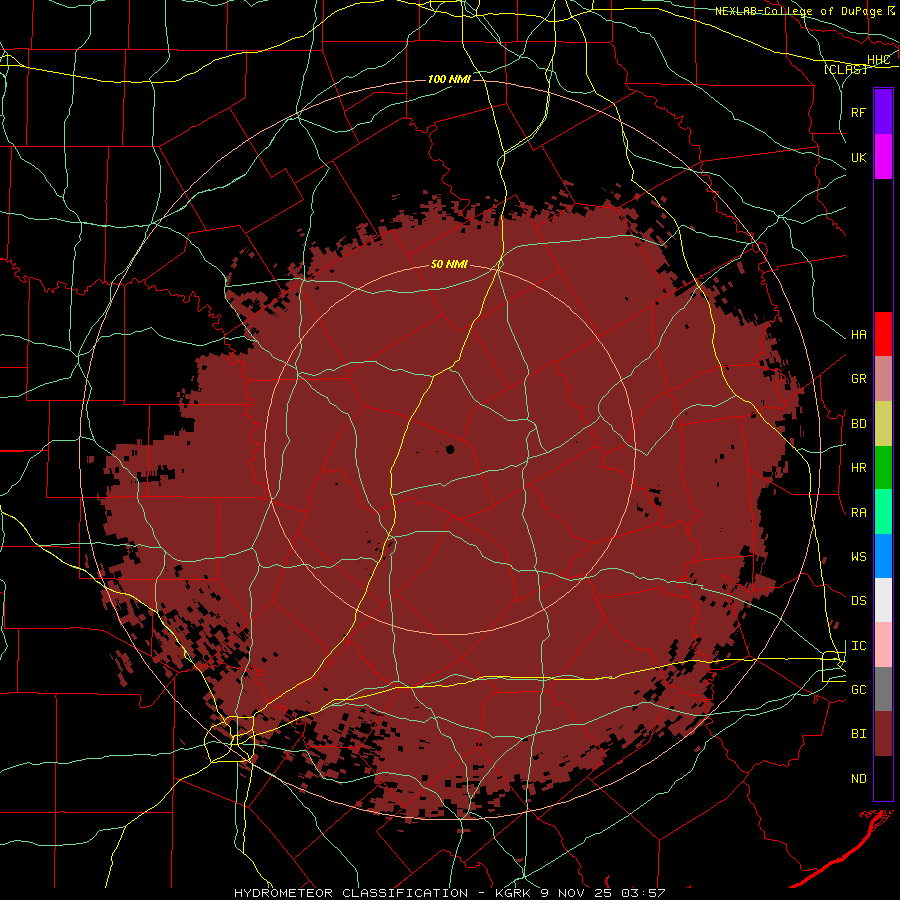The width and height of the screenshot is (900, 900).
Task: Click the red HA legend color
Action: (x=883, y=334)
